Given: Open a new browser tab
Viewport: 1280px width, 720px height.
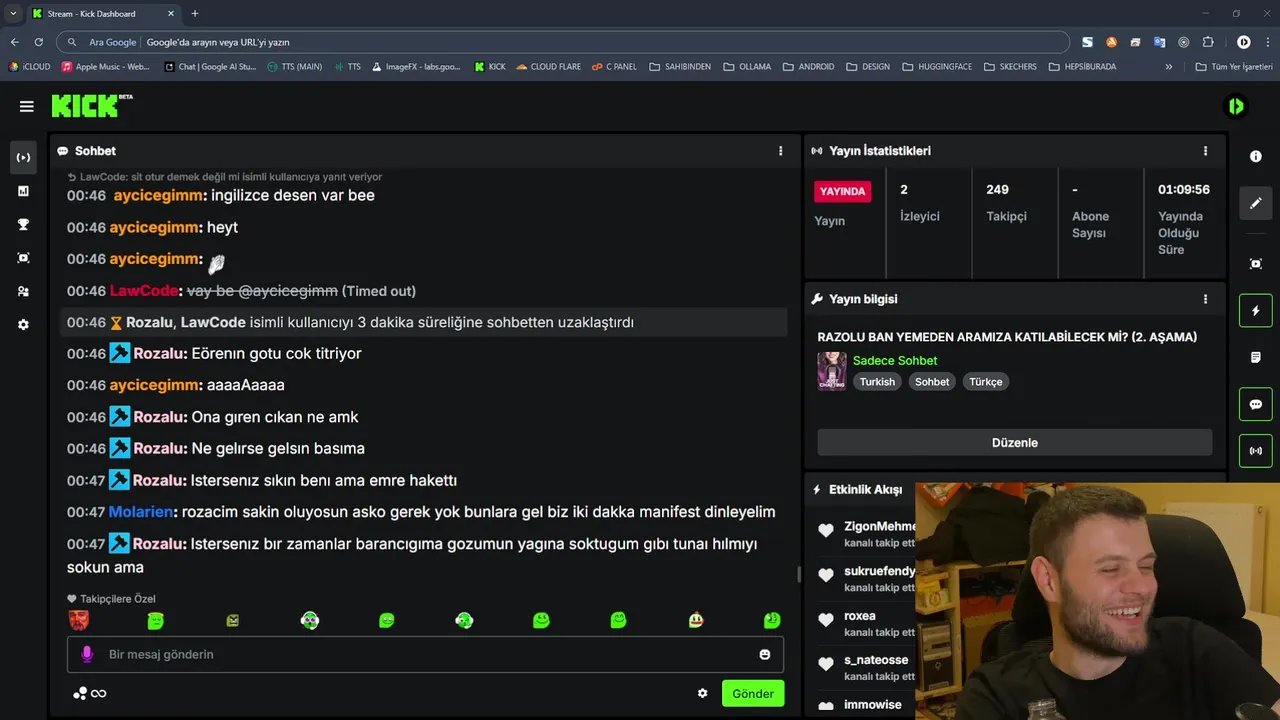Looking at the screenshot, I should (195, 14).
